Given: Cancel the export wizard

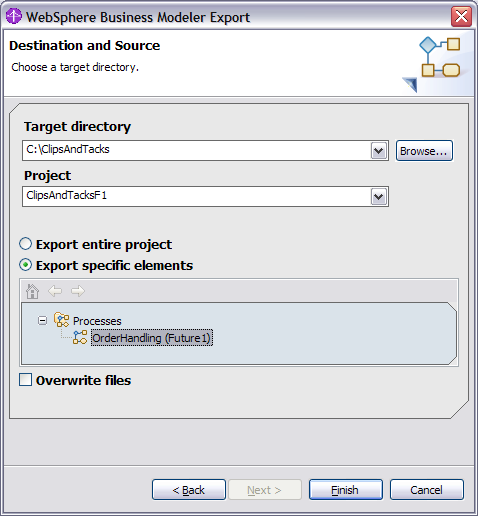Looking at the screenshot, I should [x=427, y=490].
